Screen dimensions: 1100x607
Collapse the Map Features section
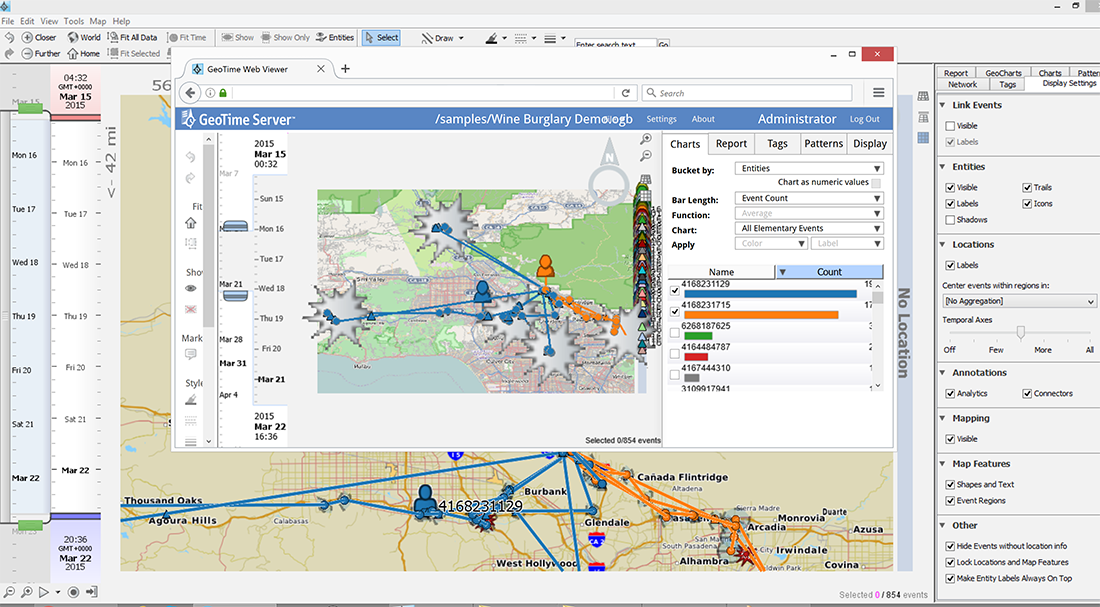[943, 465]
